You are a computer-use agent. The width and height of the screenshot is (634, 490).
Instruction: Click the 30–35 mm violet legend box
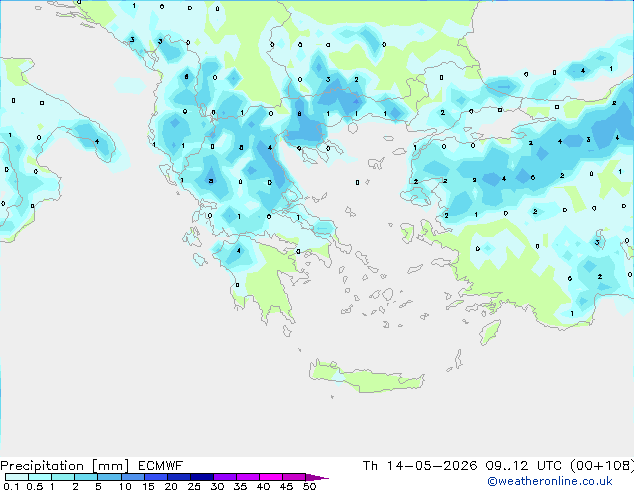point(224,477)
